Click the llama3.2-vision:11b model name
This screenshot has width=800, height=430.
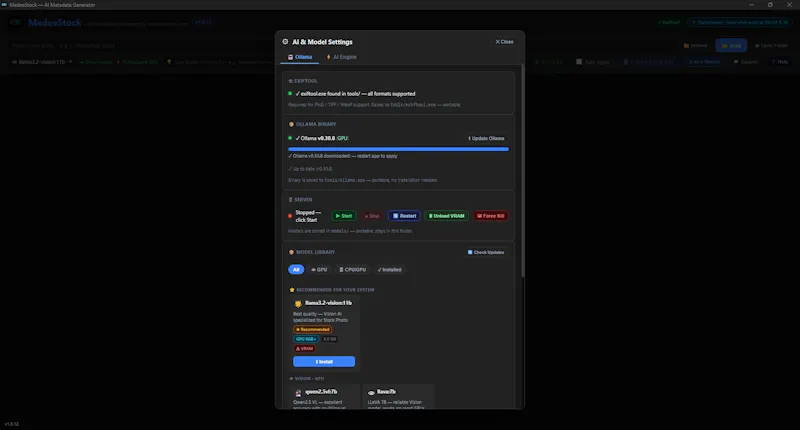point(328,303)
